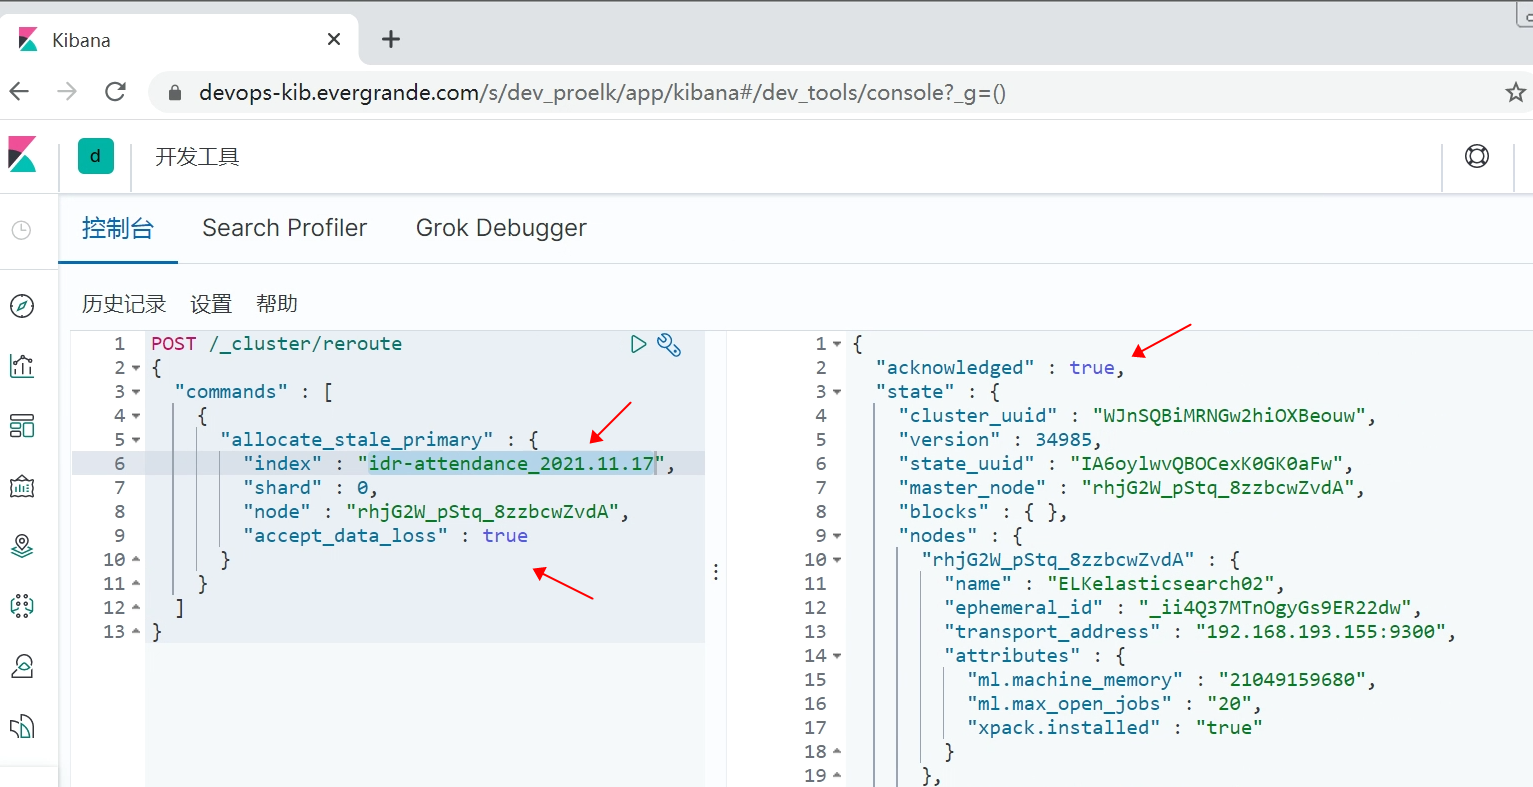The width and height of the screenshot is (1533, 787).
Task: Click "transport_address" 192.168.193.155:9300 line
Action: [1200, 632]
